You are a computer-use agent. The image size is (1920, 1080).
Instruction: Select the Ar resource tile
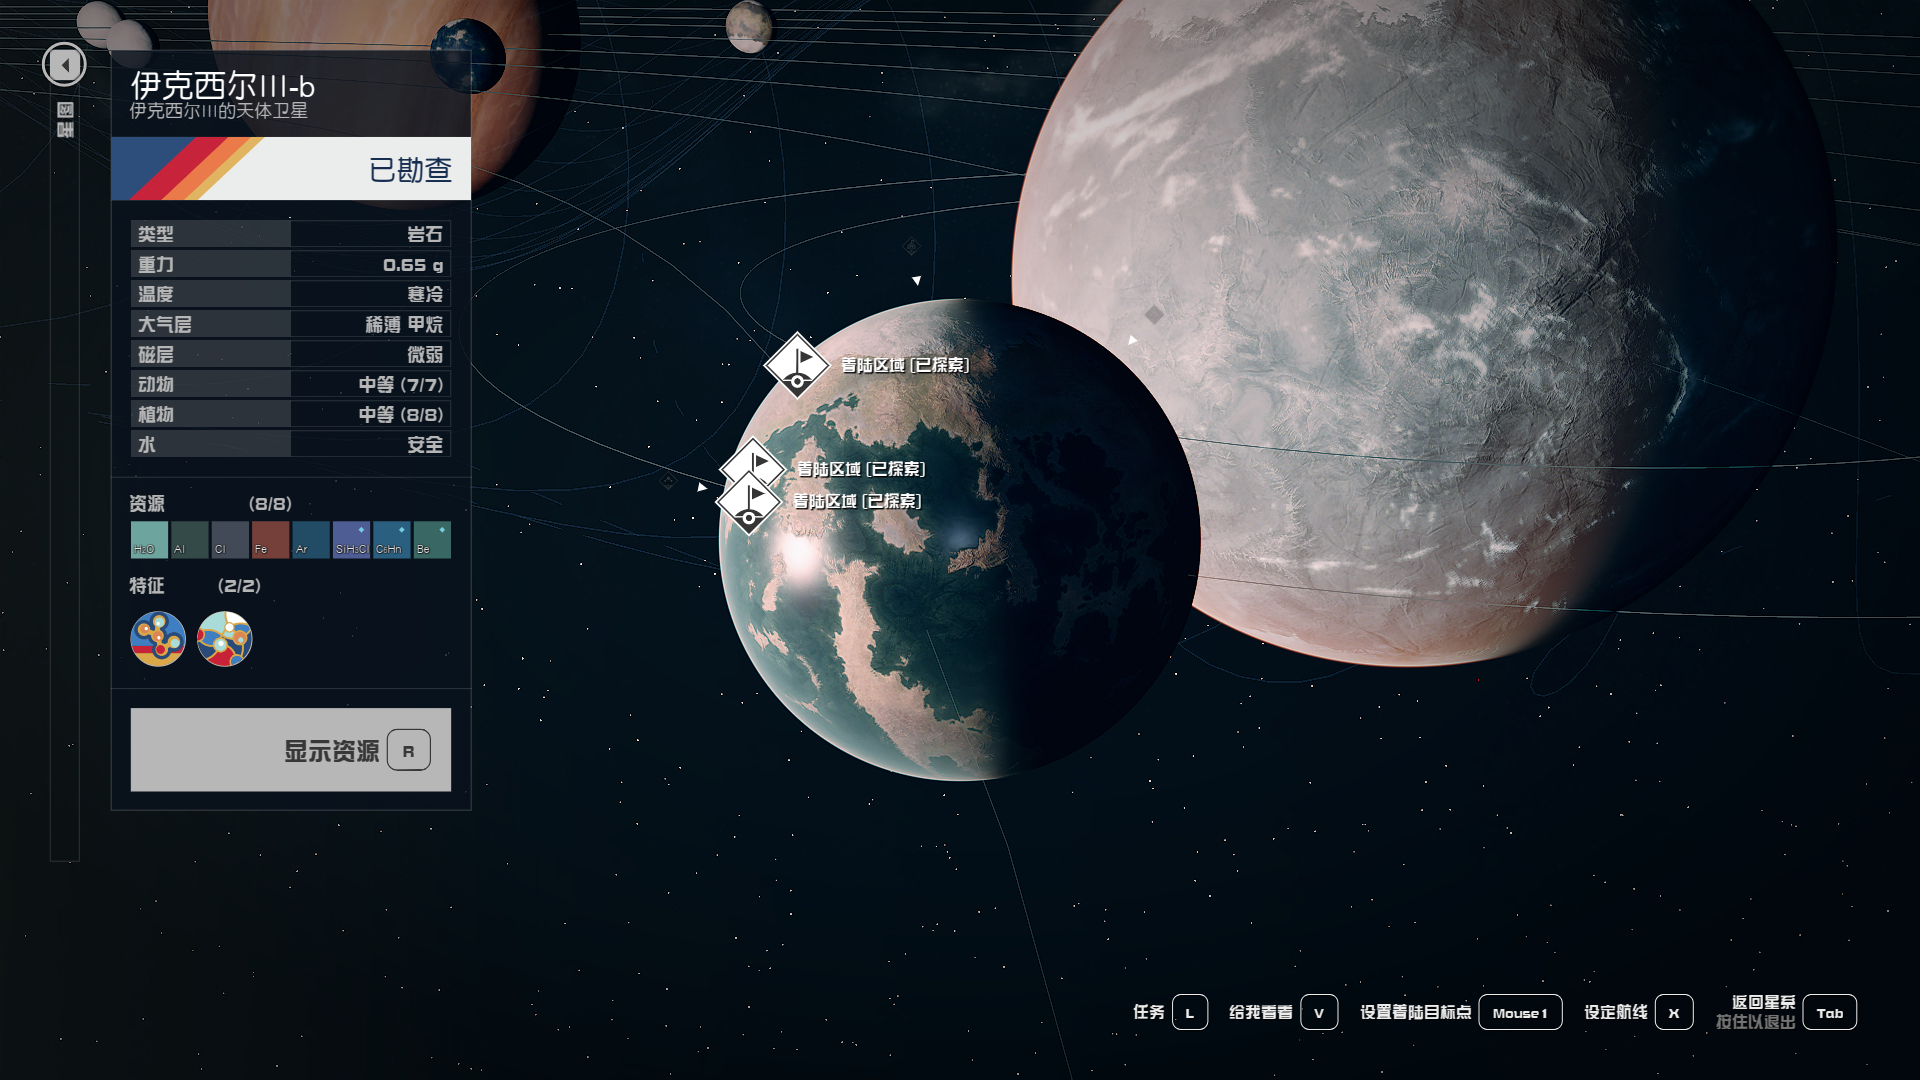(311, 540)
